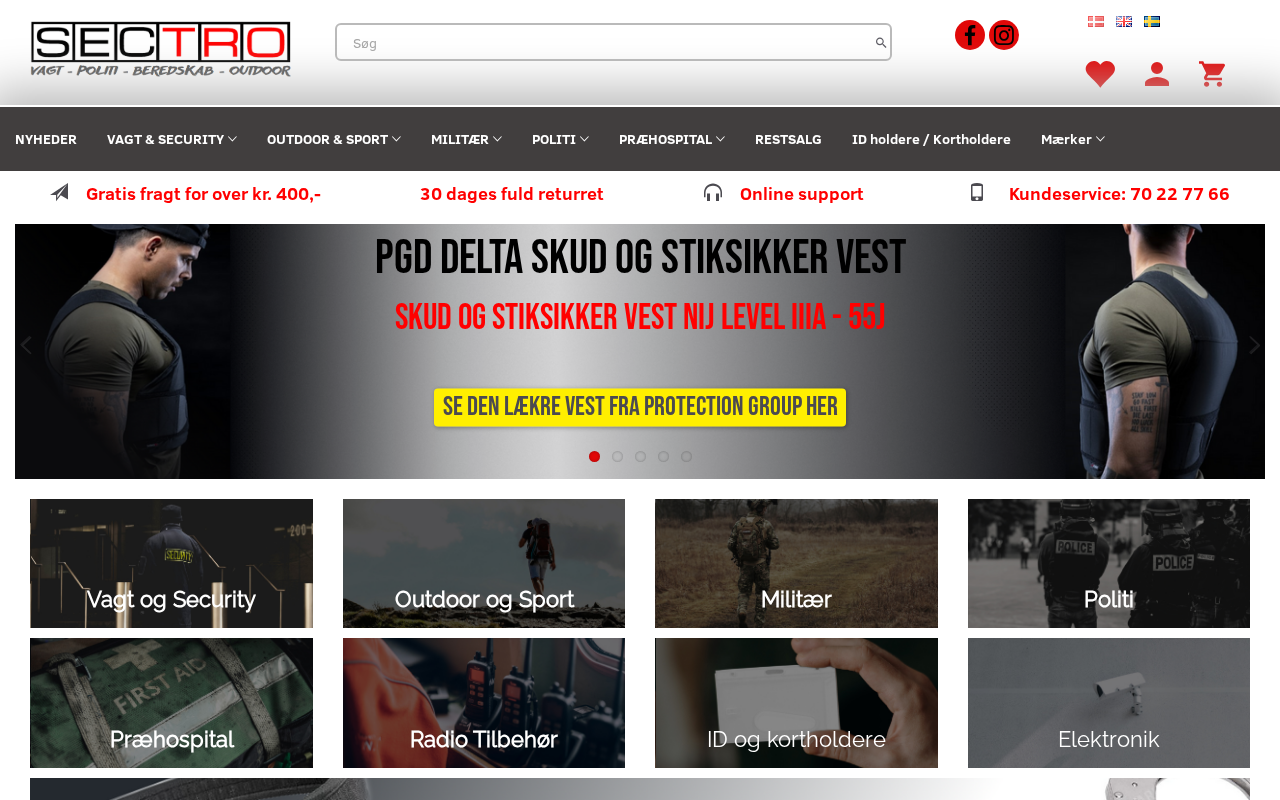The image size is (1280, 800).
Task: Open the Online support link
Action: (x=801, y=194)
